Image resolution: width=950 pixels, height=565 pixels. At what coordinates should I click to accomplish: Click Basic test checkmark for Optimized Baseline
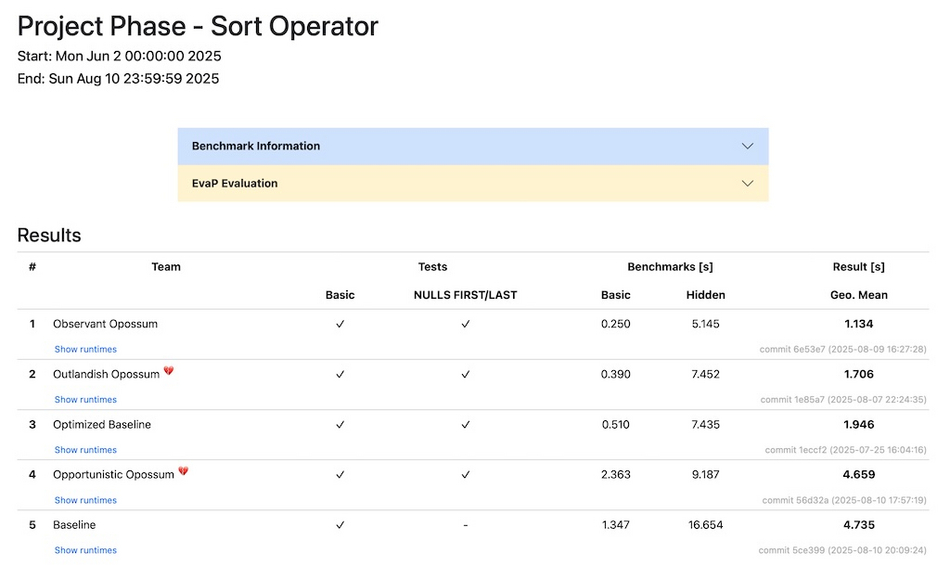coord(340,425)
